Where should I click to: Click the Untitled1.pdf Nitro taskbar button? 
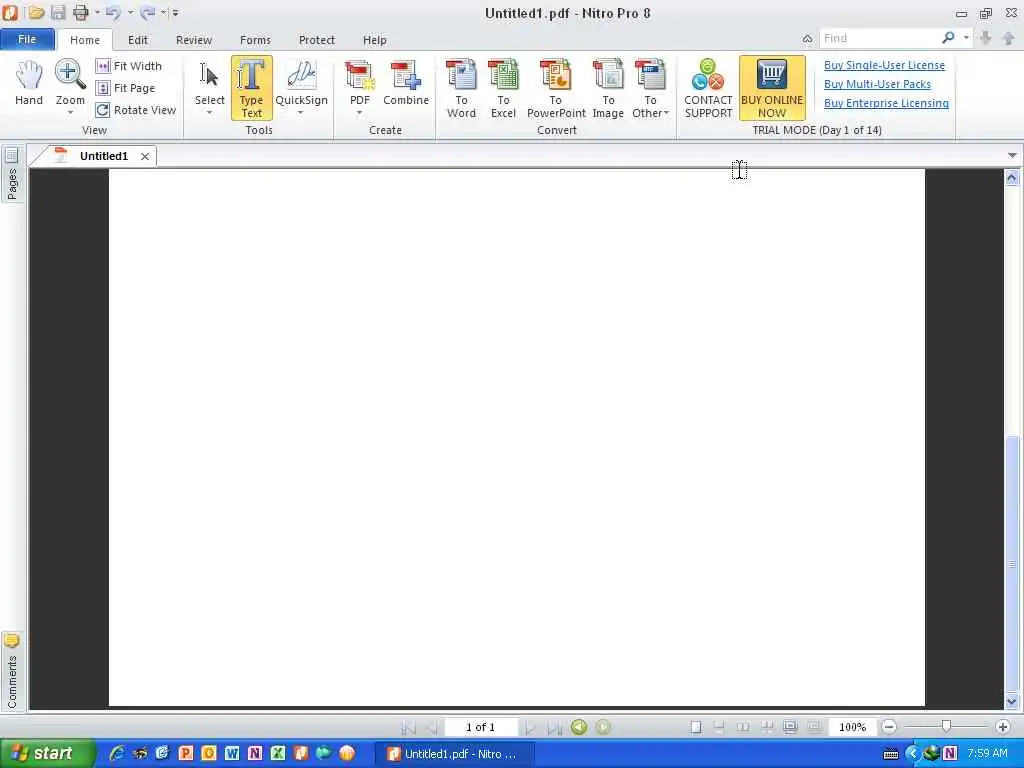455,754
